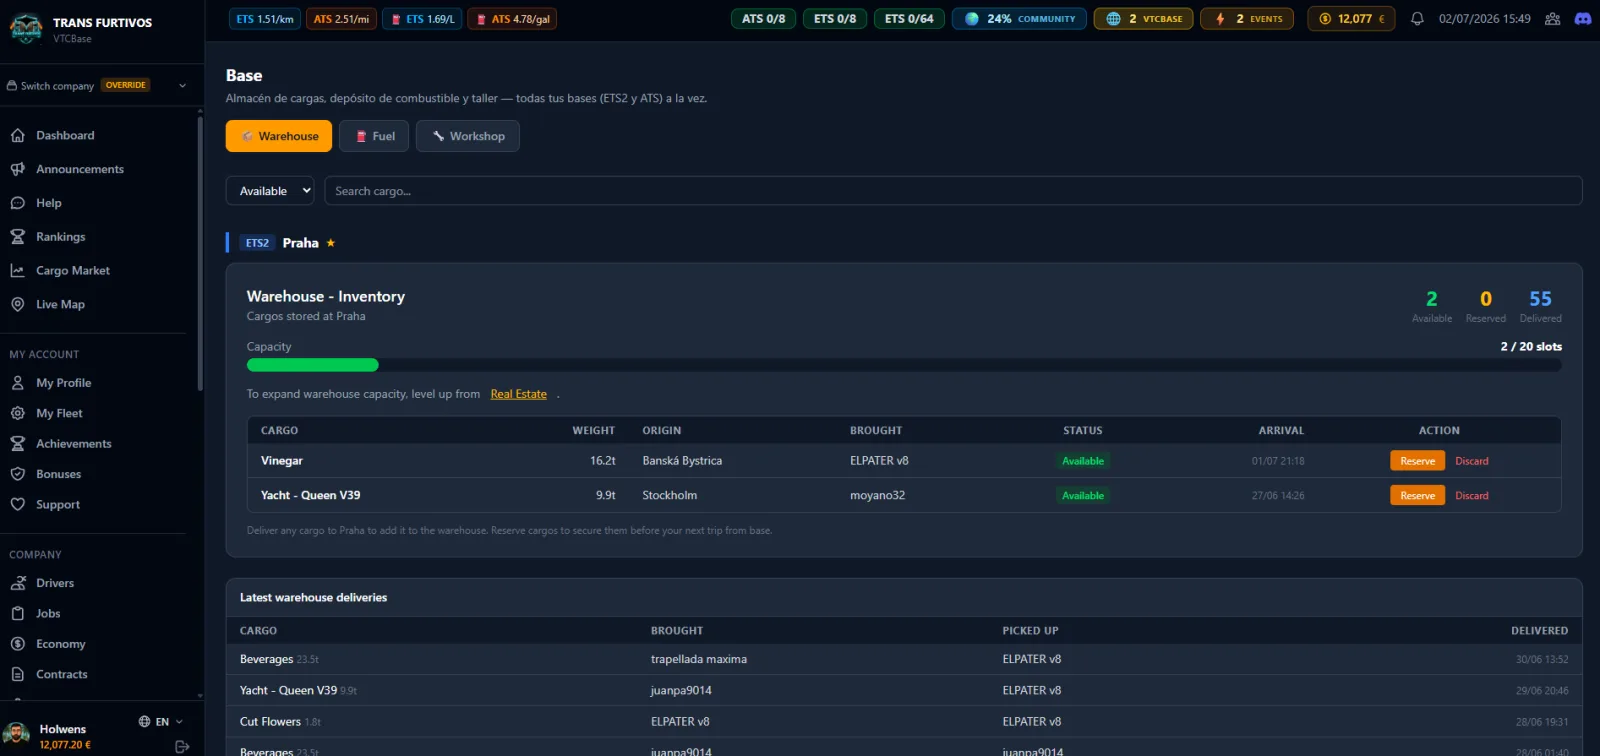
Task: Expand the EN language selector
Action: [x=161, y=721]
